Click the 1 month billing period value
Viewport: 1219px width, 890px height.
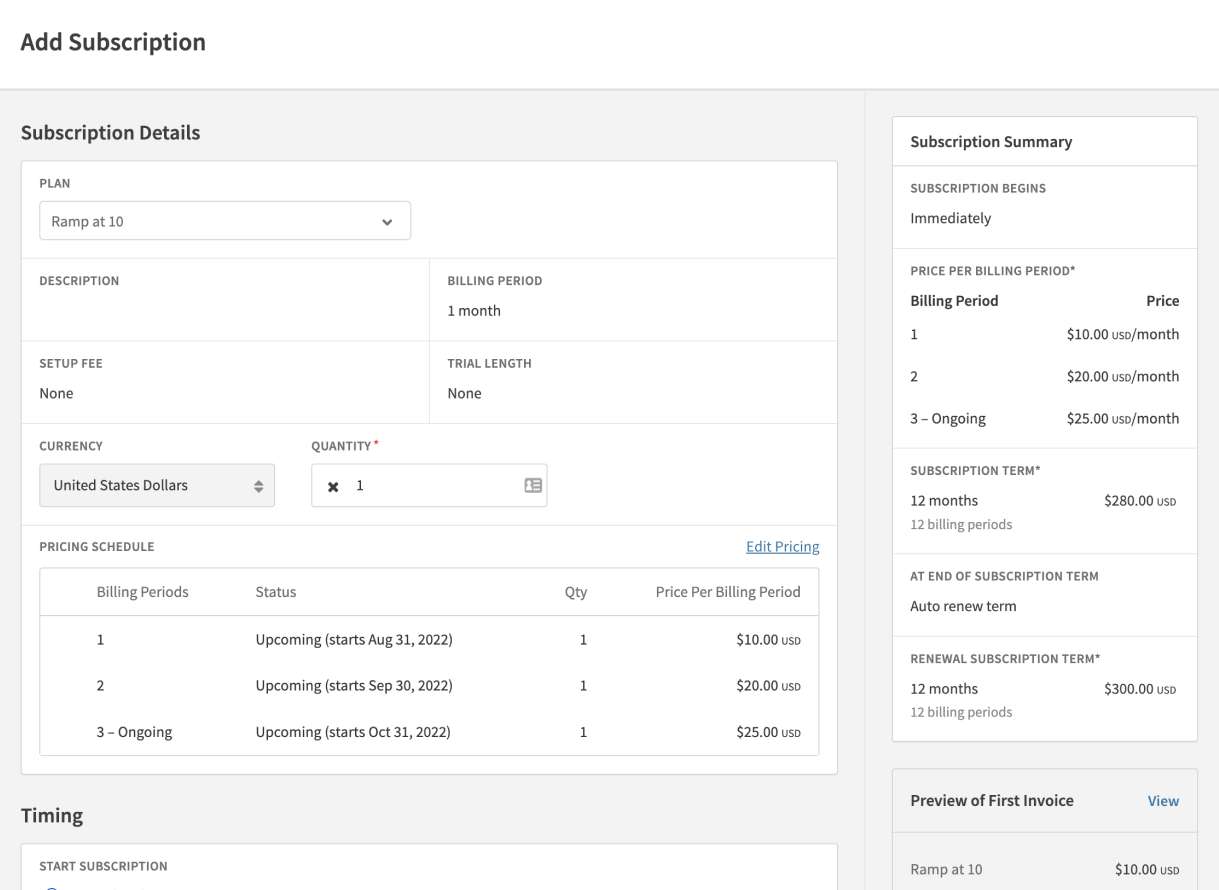coord(474,311)
